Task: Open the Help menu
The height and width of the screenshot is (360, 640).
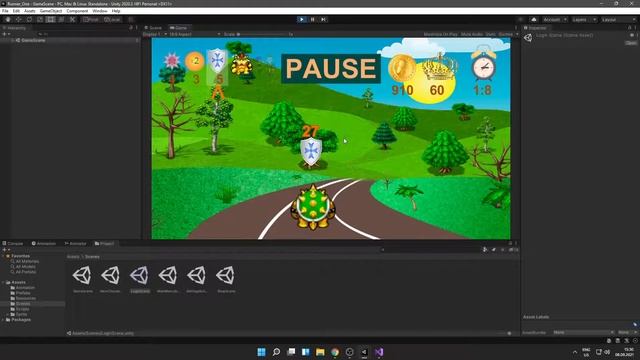Action: point(116,11)
